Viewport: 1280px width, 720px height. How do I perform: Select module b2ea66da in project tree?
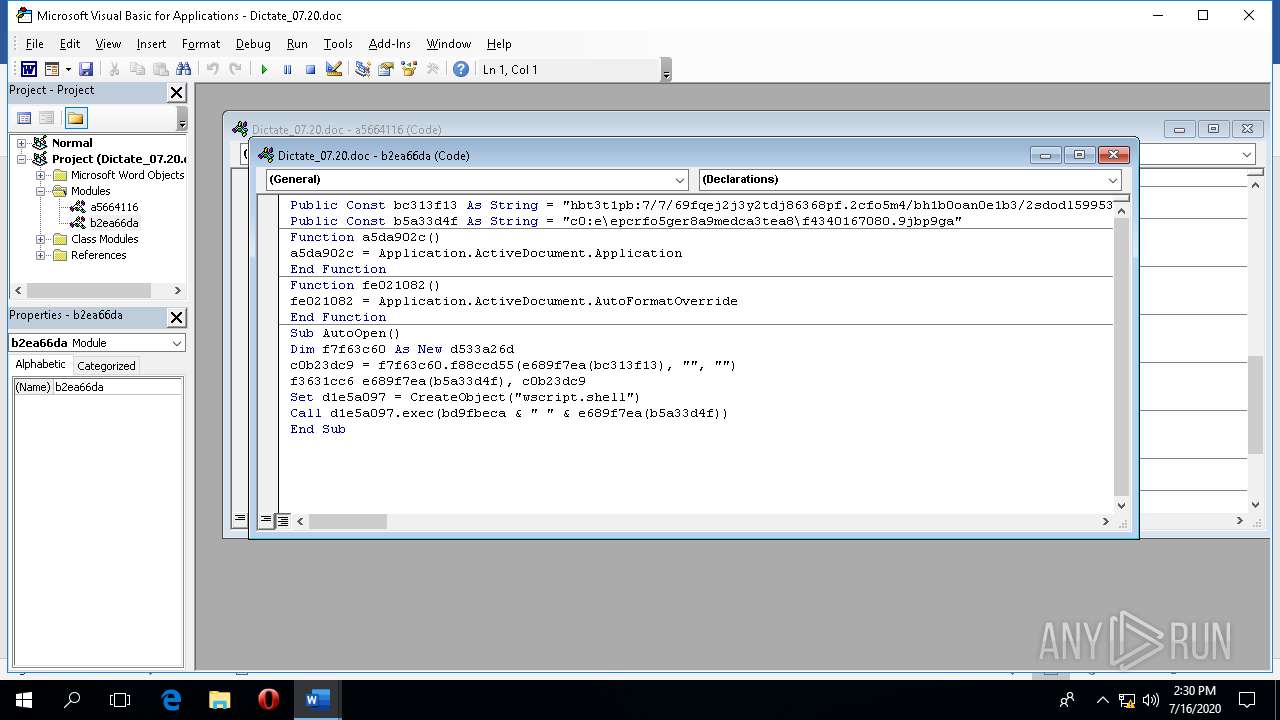click(114, 223)
